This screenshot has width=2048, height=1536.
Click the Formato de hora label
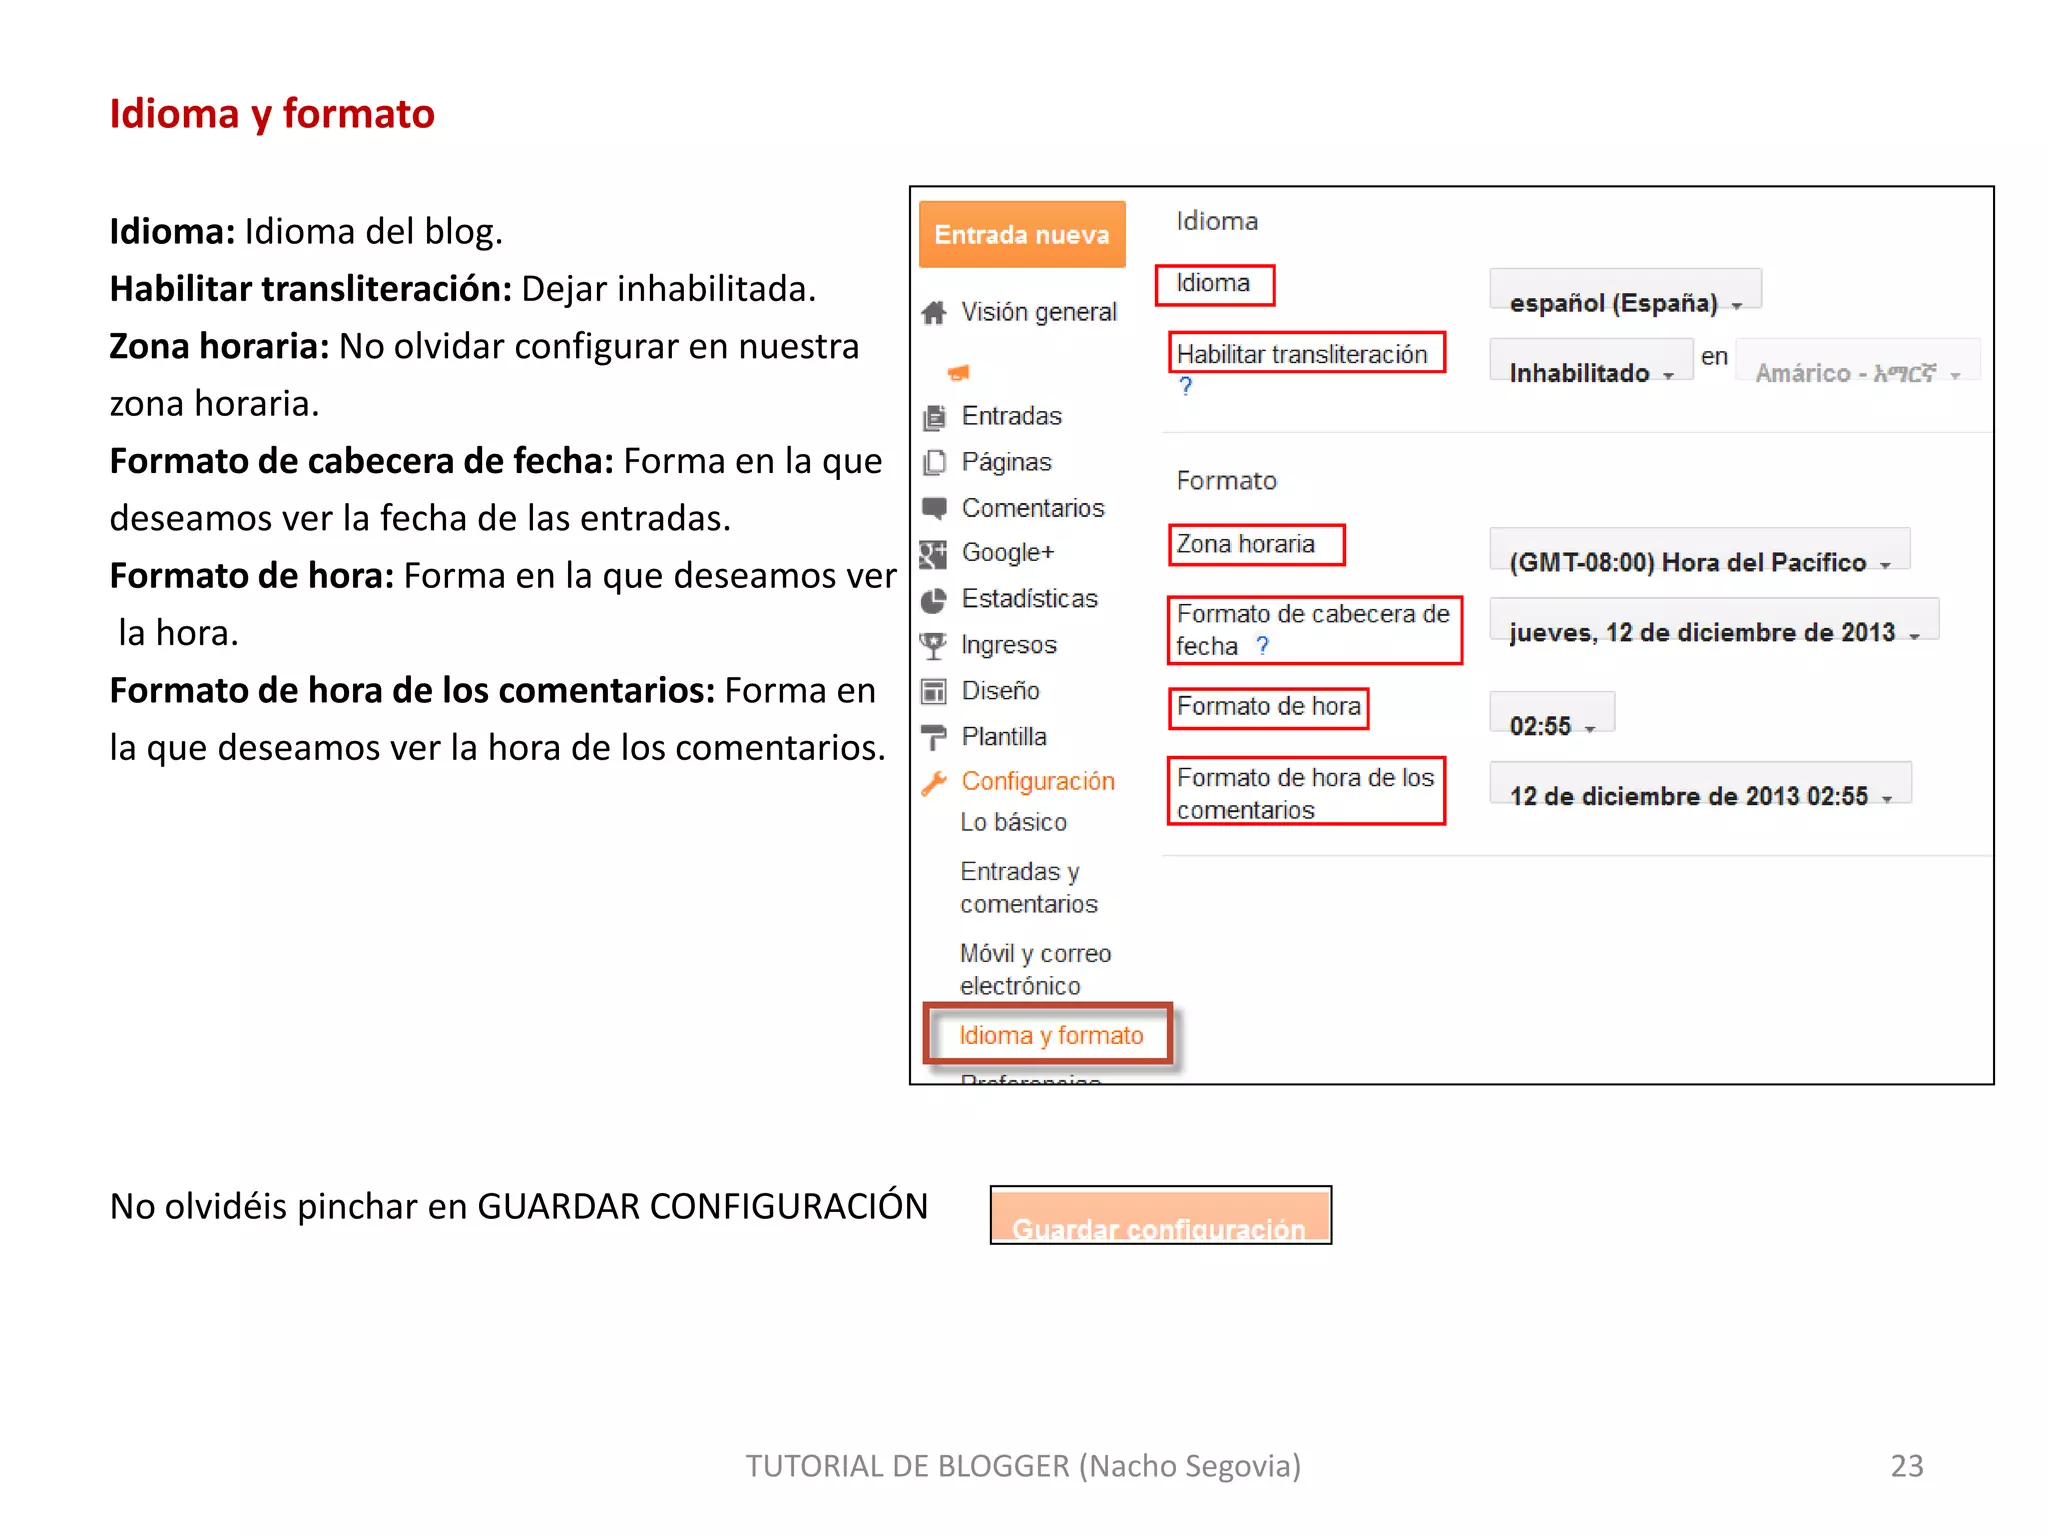pyautogui.click(x=1268, y=708)
